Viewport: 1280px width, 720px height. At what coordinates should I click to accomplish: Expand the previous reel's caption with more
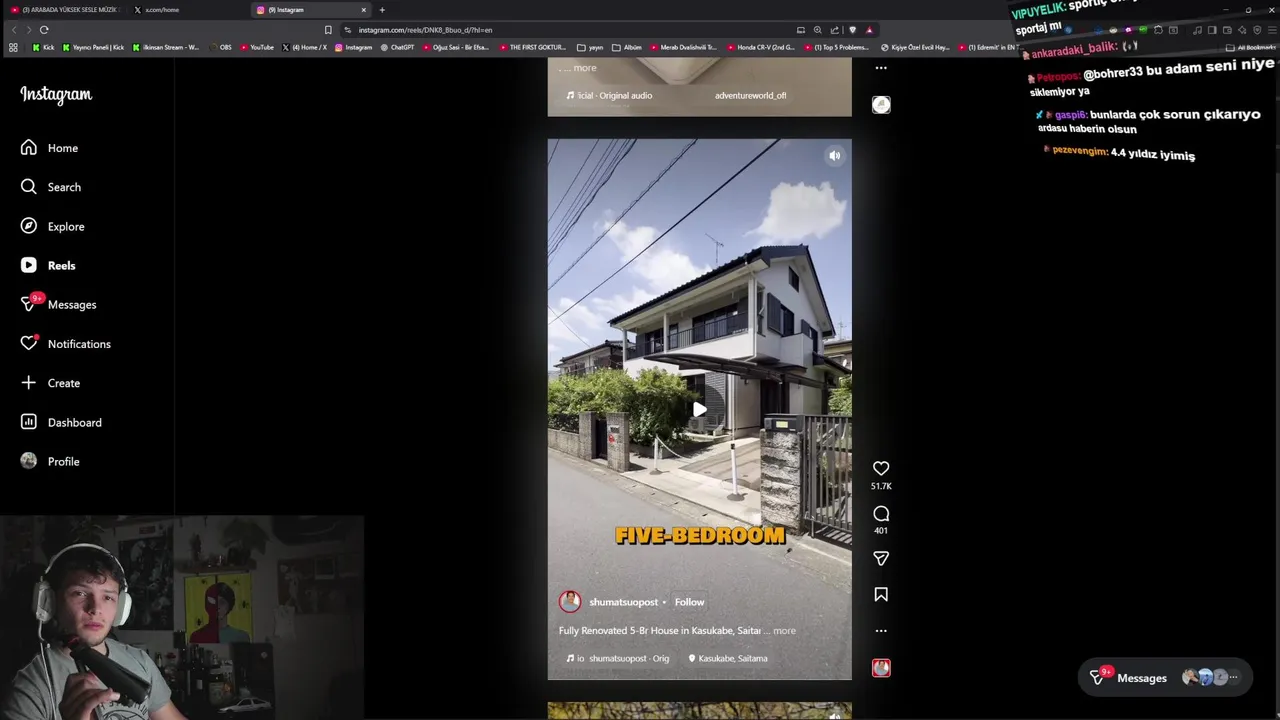584,68
